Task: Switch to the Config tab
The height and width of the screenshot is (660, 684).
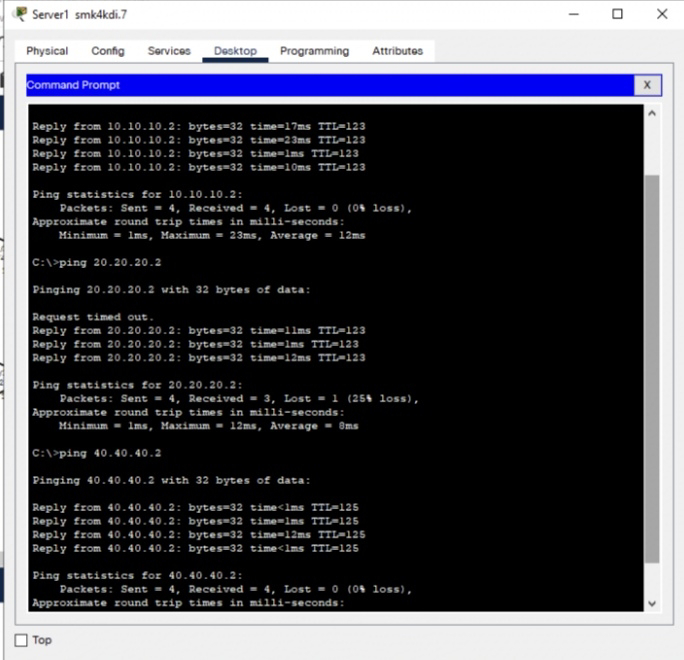Action: [x=108, y=51]
